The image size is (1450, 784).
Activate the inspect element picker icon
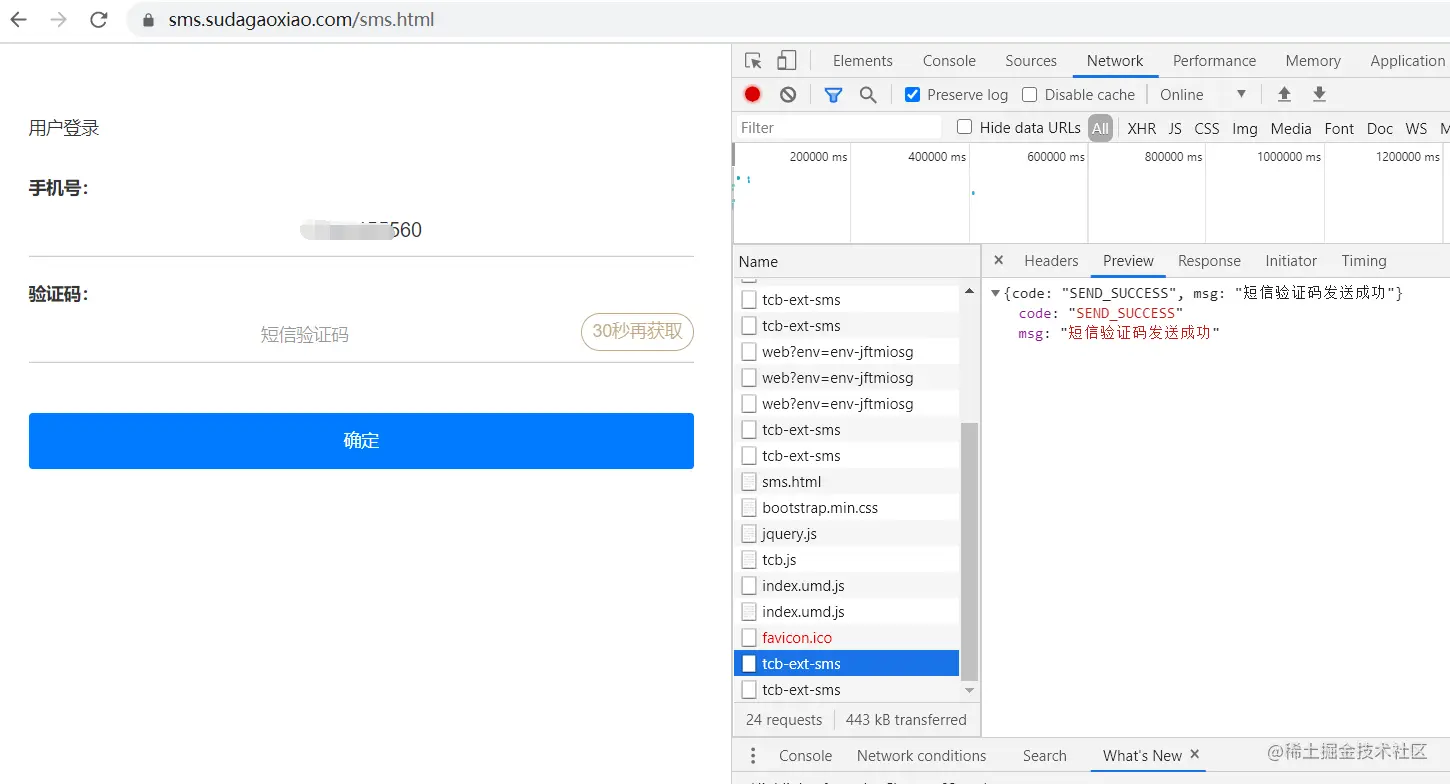click(753, 61)
